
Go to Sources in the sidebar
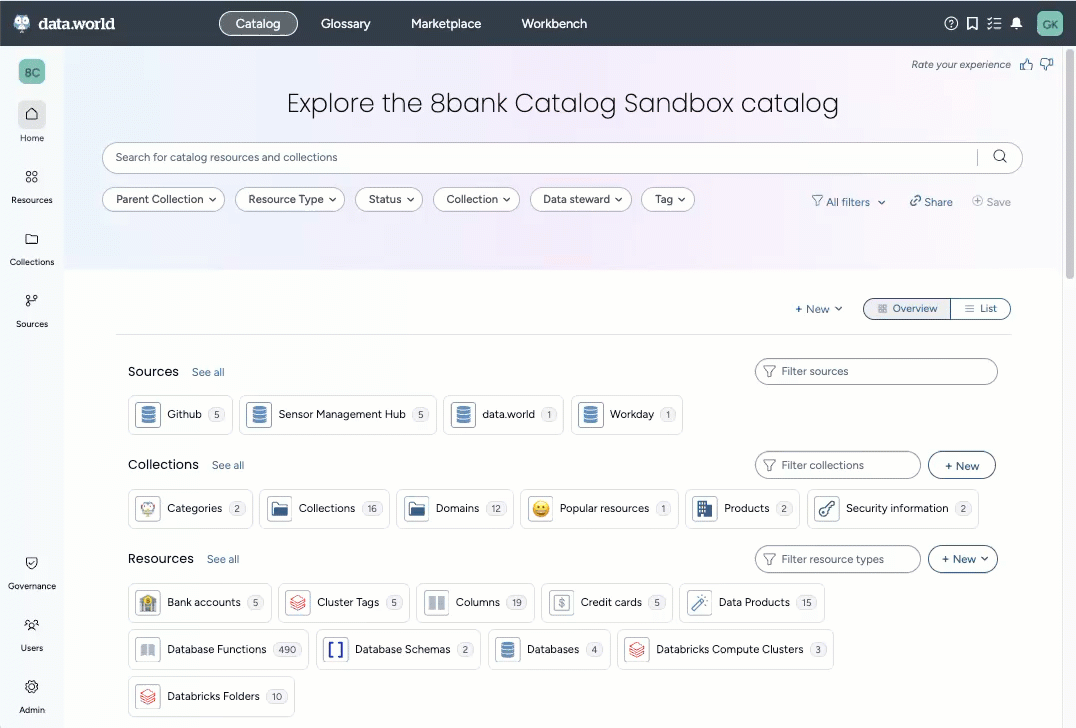pyautogui.click(x=32, y=310)
